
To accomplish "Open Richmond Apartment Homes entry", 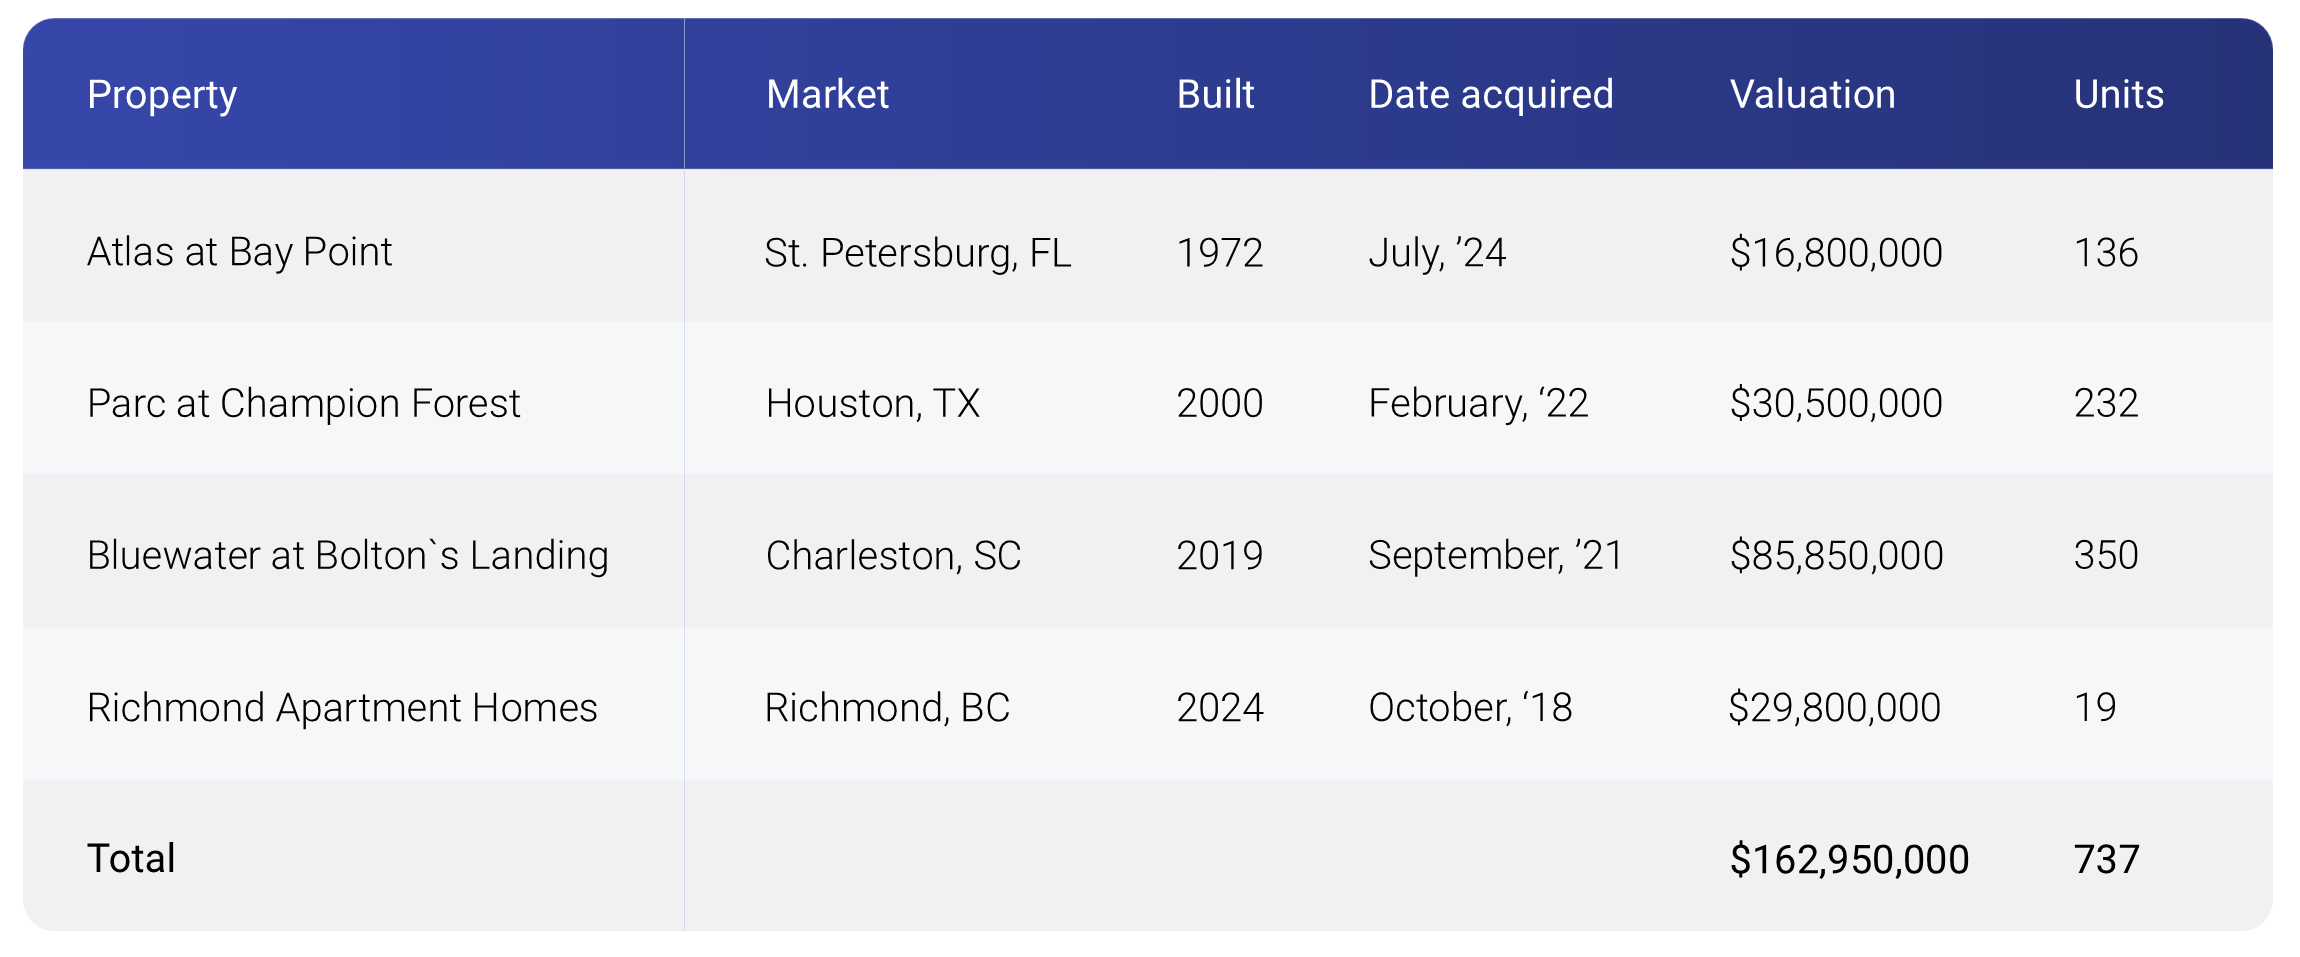I will 342,707.
